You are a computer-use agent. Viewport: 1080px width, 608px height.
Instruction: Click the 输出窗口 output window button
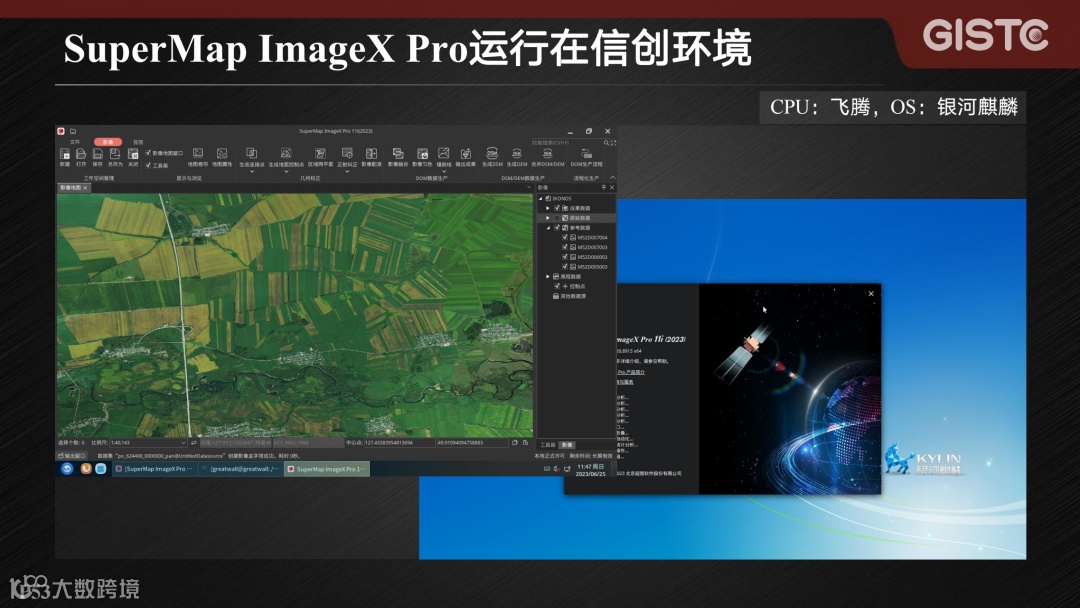(x=72, y=456)
